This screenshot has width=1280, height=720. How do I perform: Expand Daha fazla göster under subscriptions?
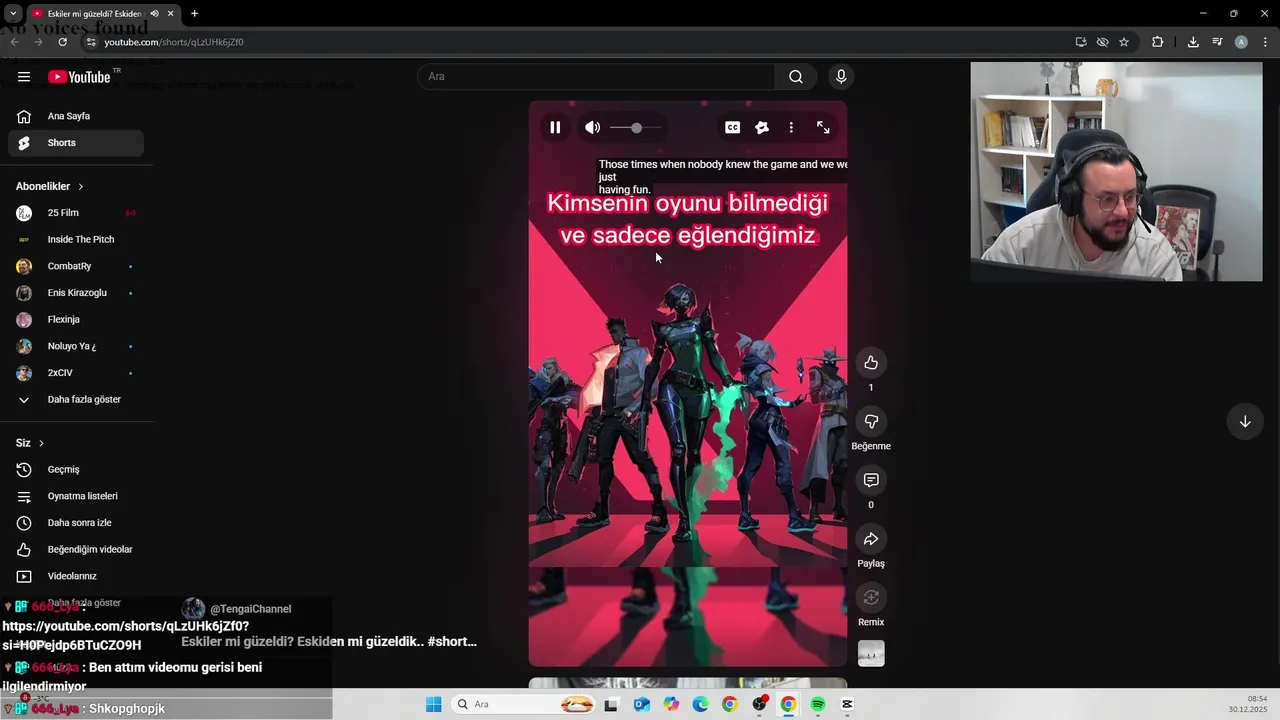(x=76, y=400)
